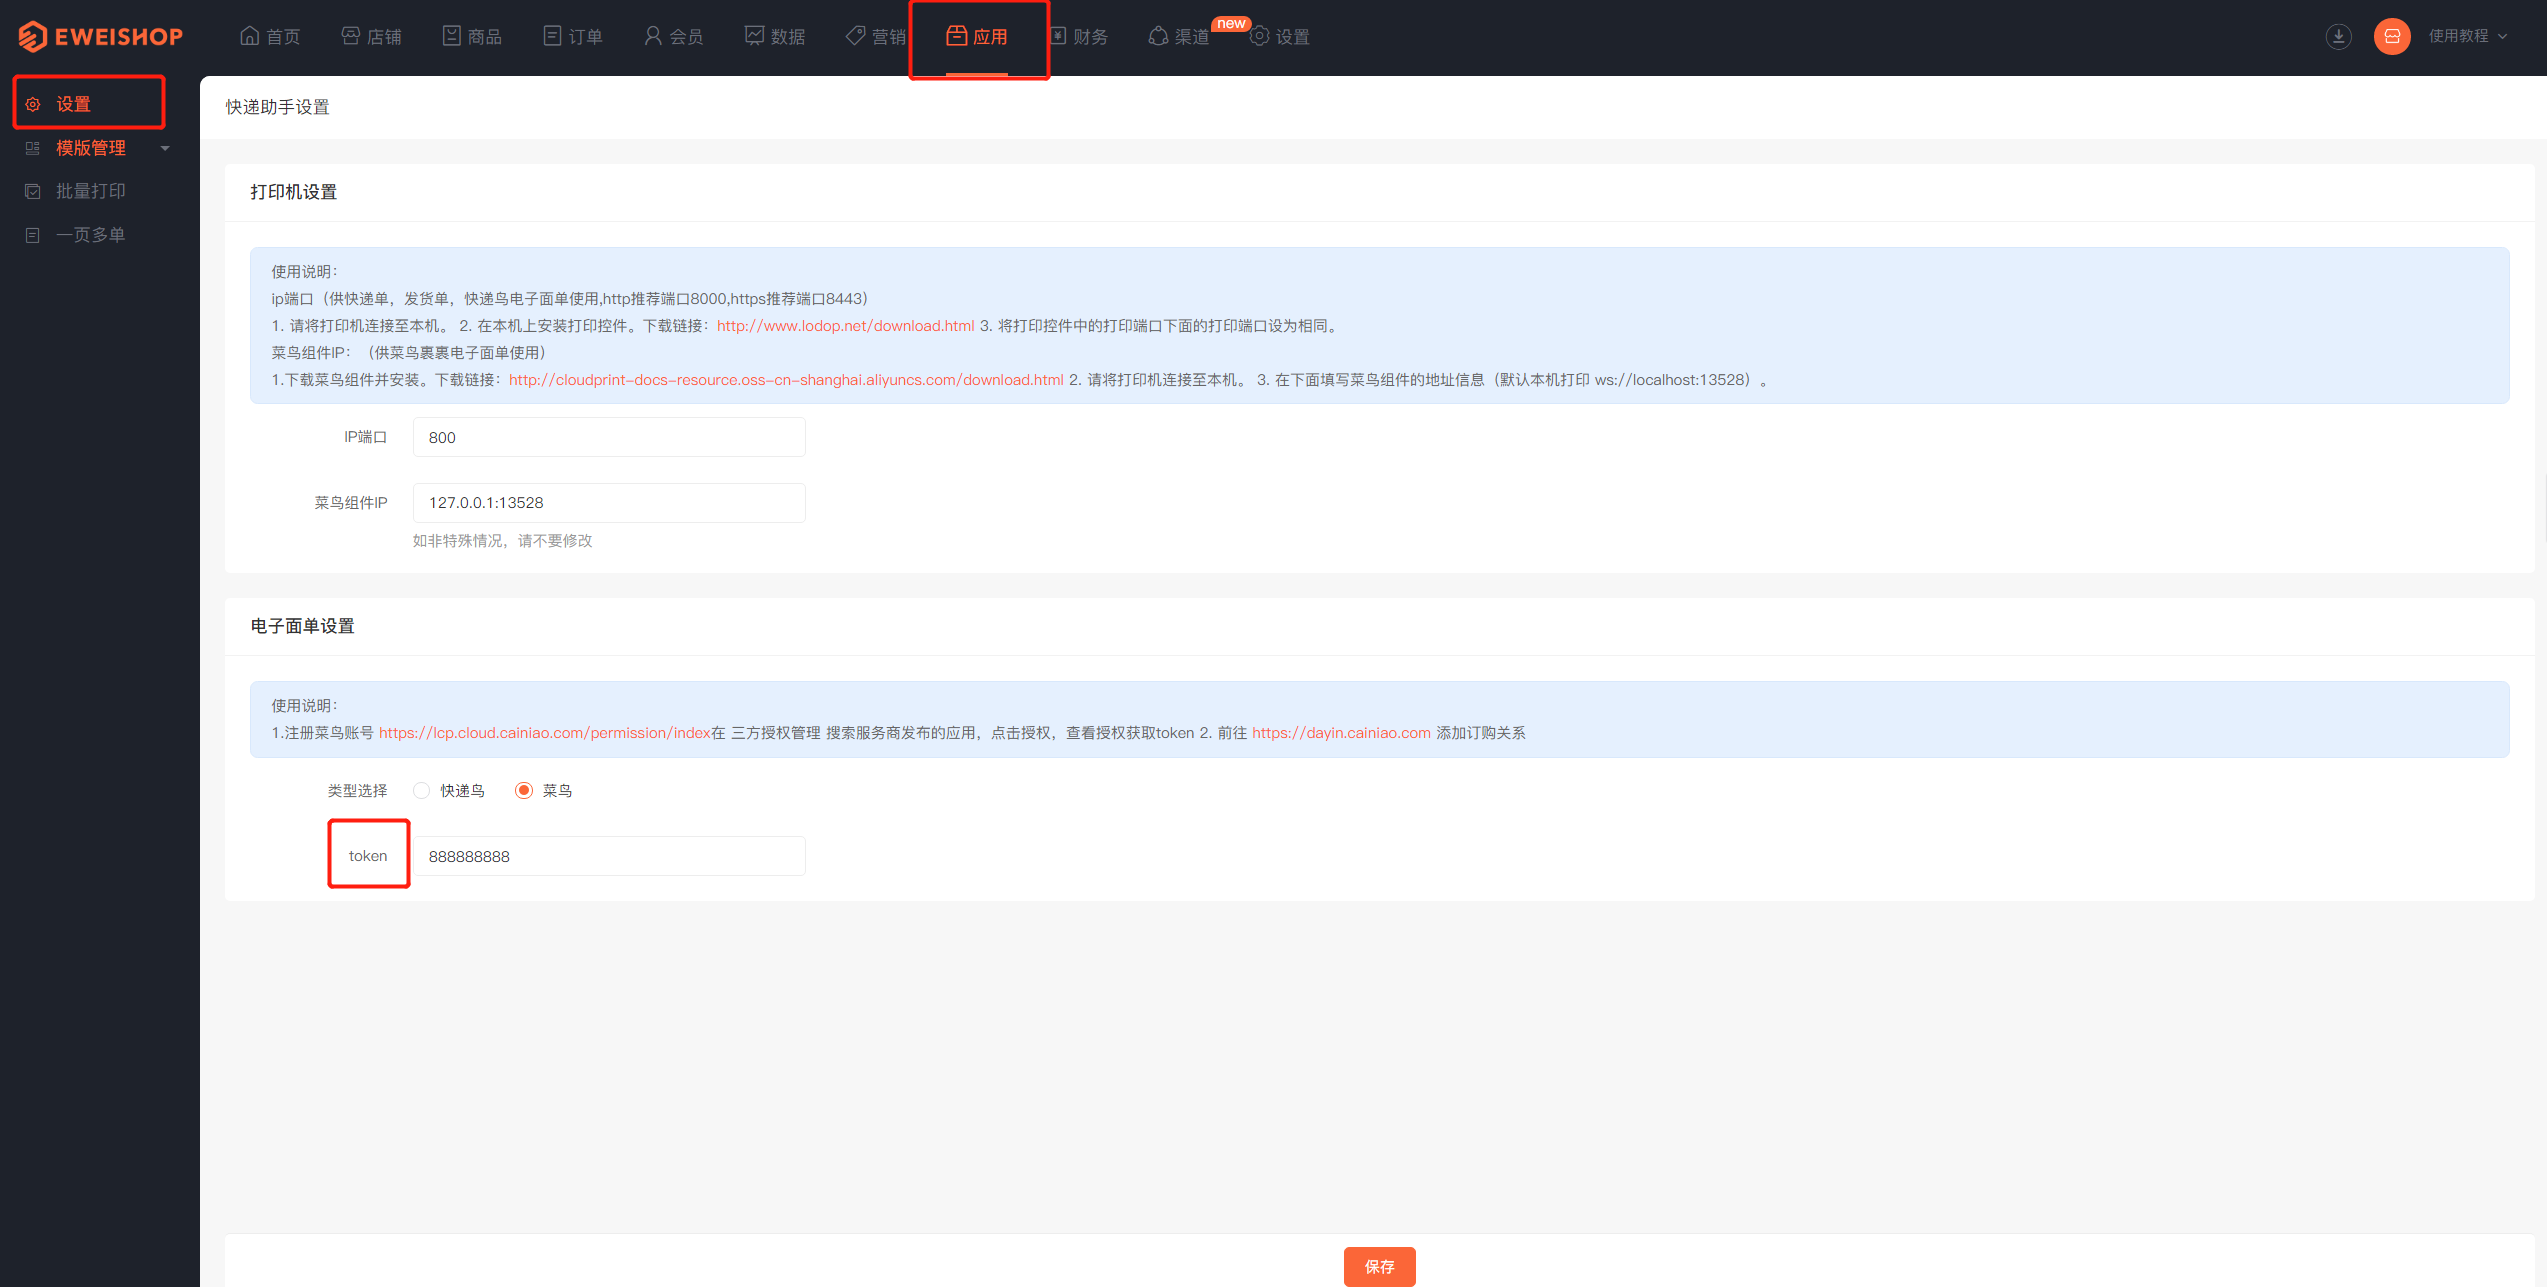Switch to the 订单 orders tab
The image size is (2547, 1287).
pos(573,36)
